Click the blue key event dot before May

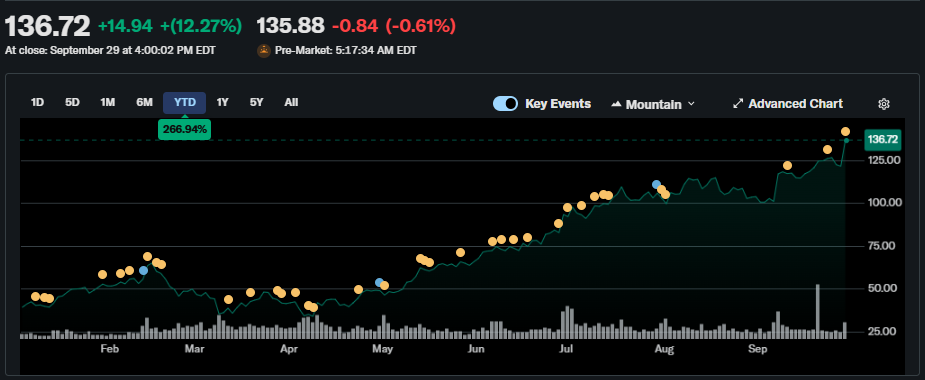[x=379, y=283]
